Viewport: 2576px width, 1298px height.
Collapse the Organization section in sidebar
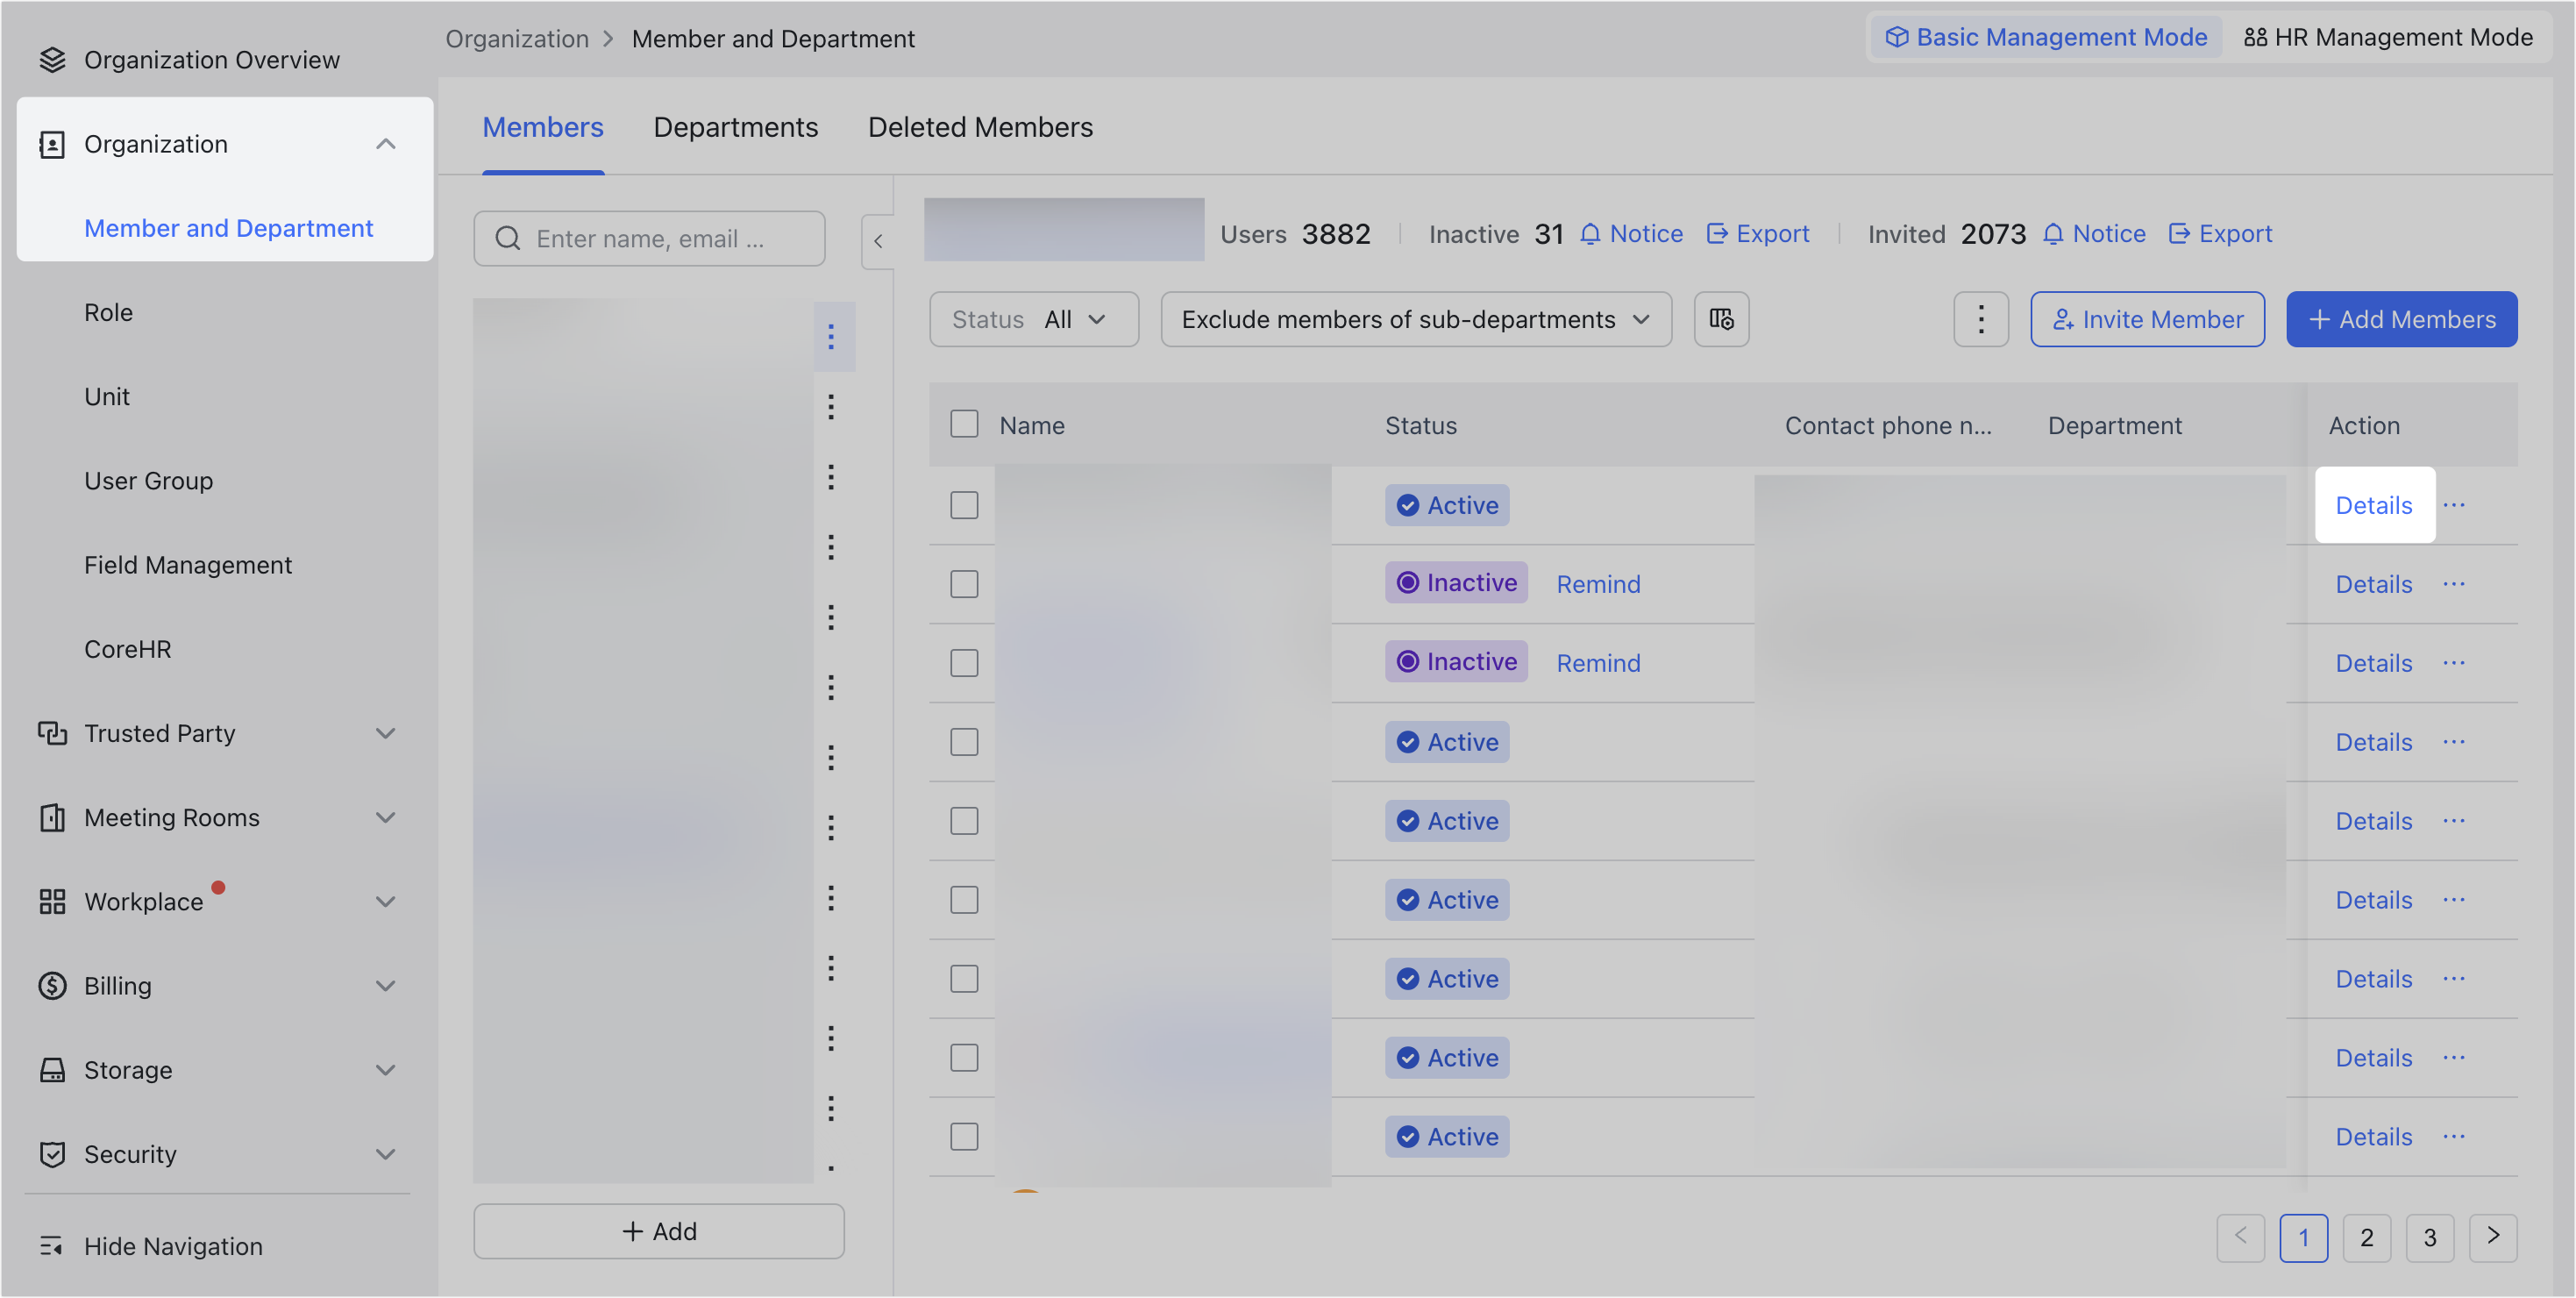[x=386, y=144]
